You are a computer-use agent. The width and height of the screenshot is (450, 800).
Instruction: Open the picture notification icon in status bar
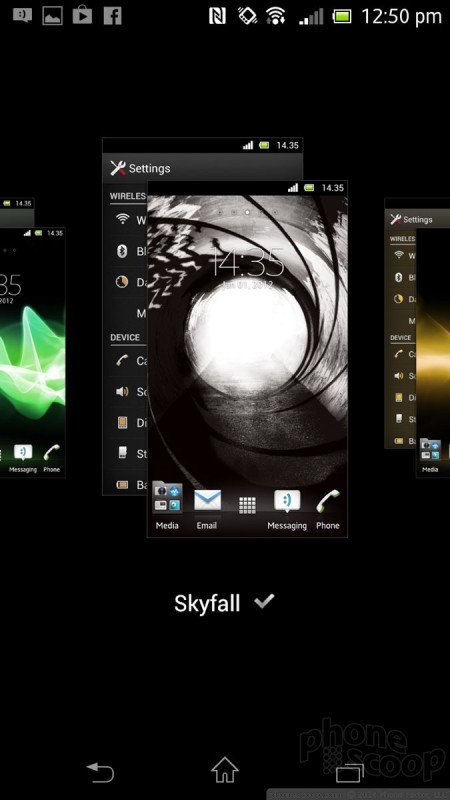click(53, 16)
